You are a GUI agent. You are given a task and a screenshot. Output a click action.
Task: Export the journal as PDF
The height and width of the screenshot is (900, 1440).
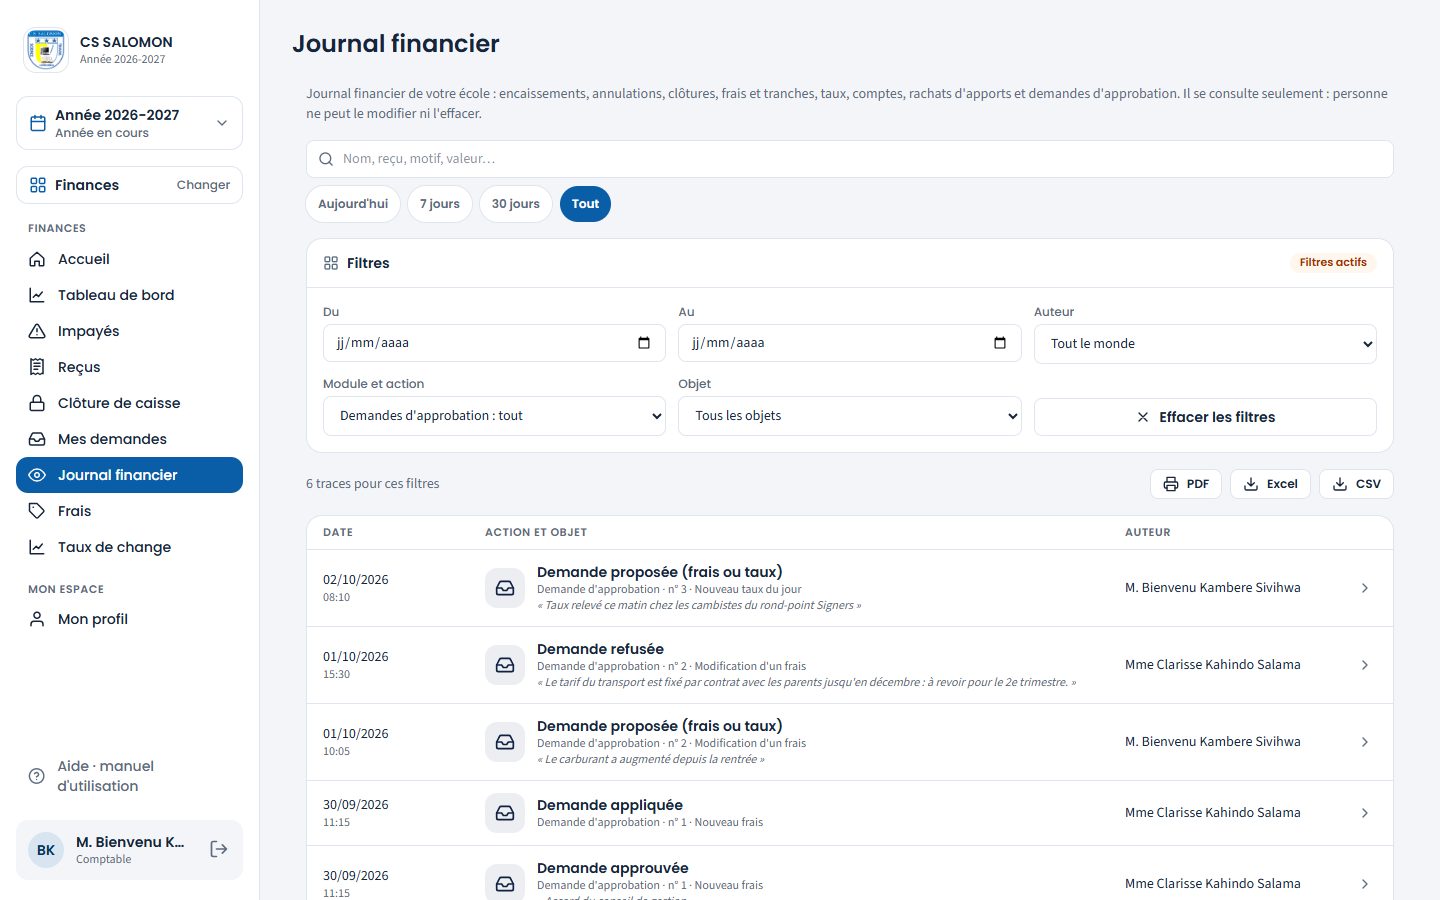[x=1186, y=484]
